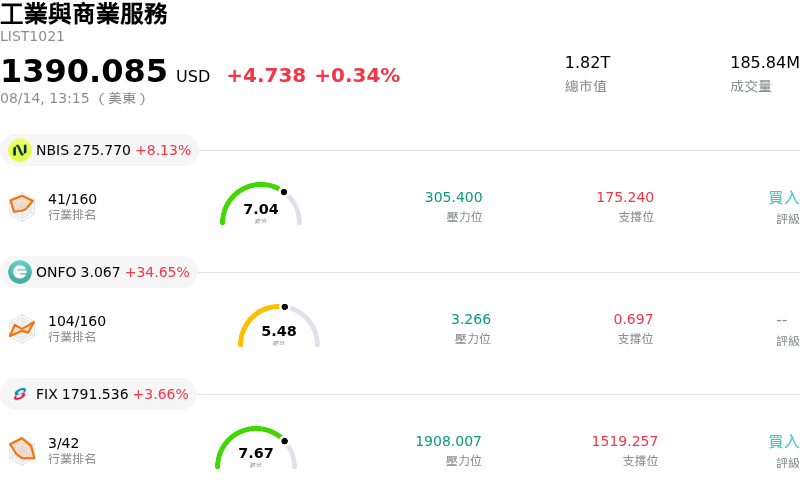The width and height of the screenshot is (800, 488).
Task: Open the FIX 1791.536 stock chip
Action: [98, 394]
